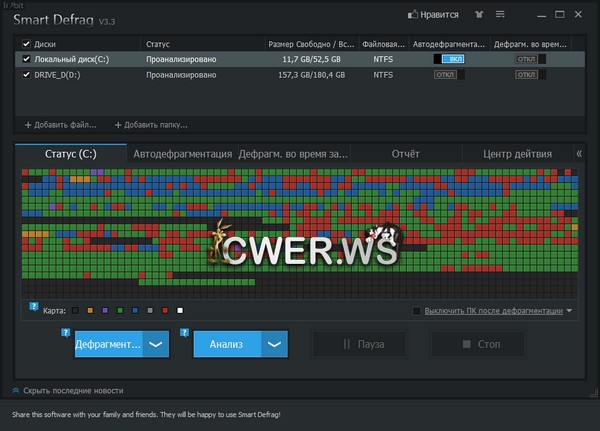Click the Like thumbs-up icon
Viewport: 600px width, 431px height.
(412, 15)
